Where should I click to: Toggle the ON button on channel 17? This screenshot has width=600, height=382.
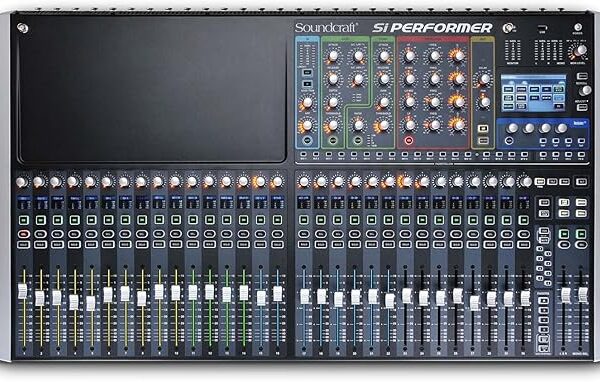point(304,220)
